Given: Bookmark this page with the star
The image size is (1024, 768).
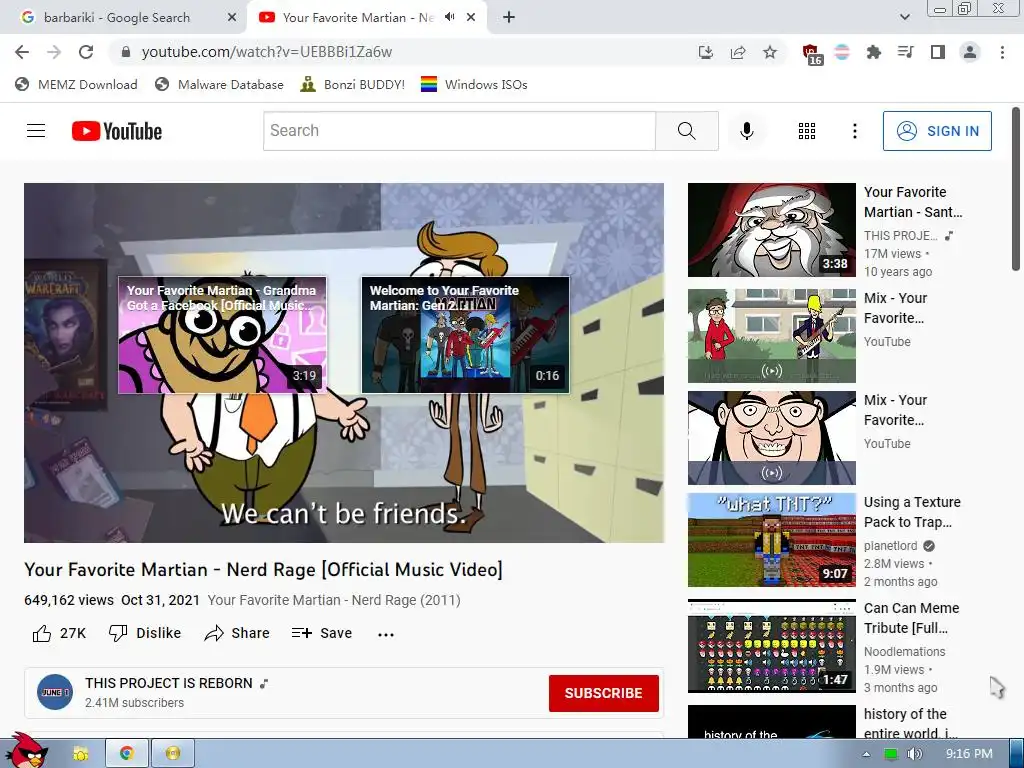Looking at the screenshot, I should tap(770, 52).
